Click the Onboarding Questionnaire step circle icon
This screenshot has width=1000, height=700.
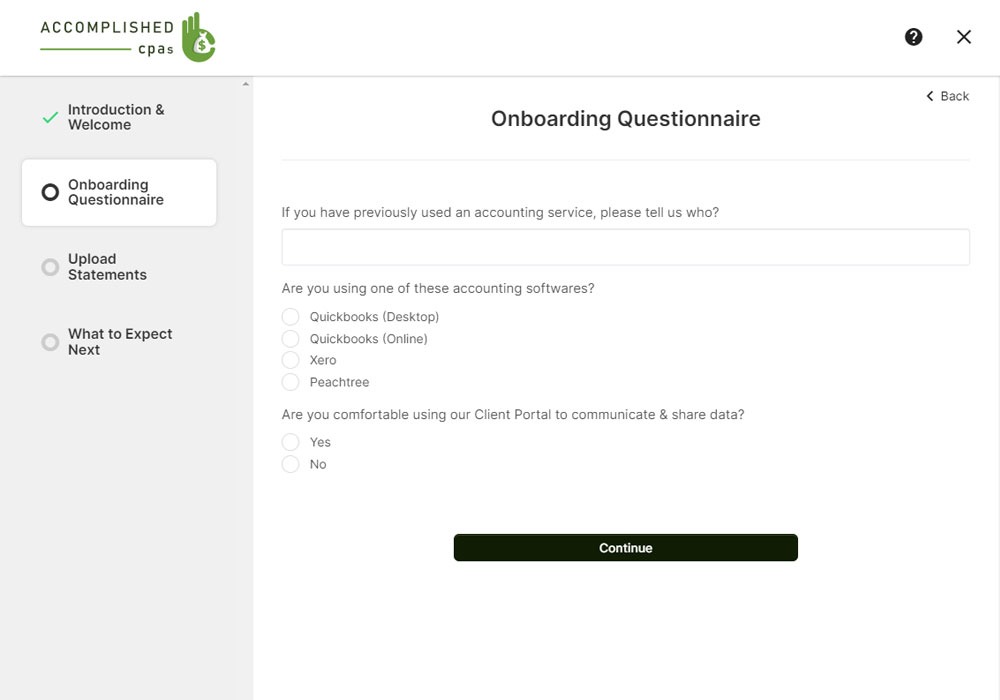click(x=50, y=192)
